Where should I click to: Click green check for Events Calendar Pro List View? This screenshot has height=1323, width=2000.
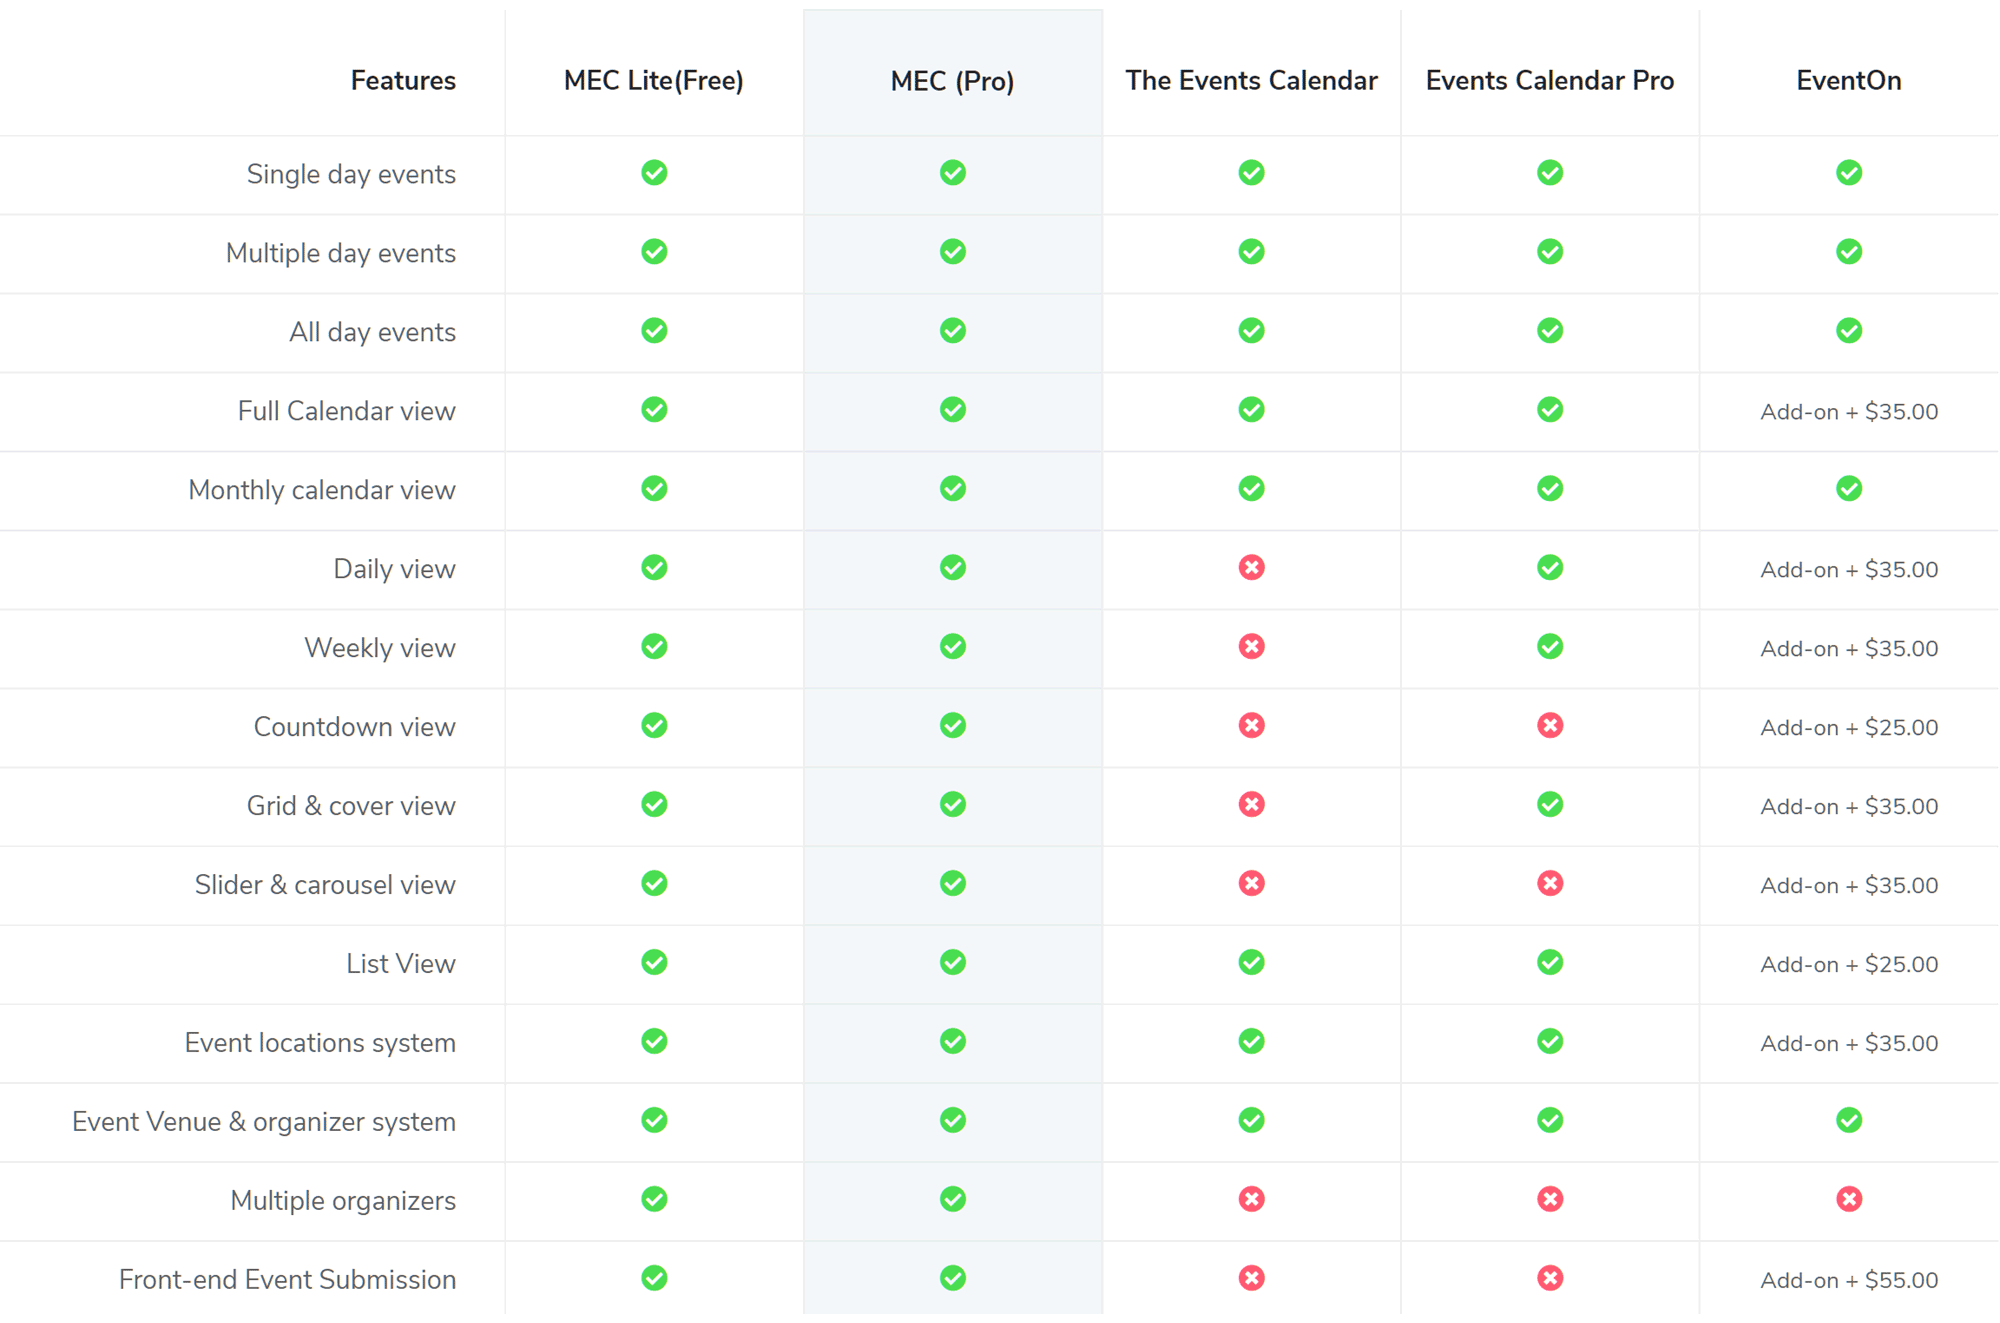[x=1549, y=963]
